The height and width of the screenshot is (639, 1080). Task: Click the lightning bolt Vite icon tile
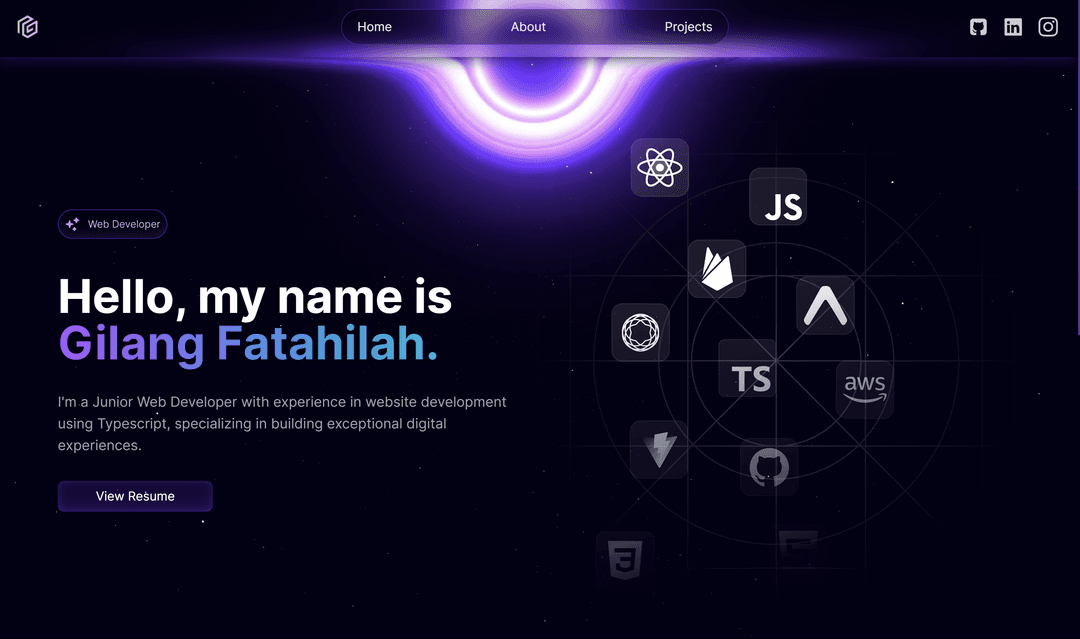click(658, 450)
